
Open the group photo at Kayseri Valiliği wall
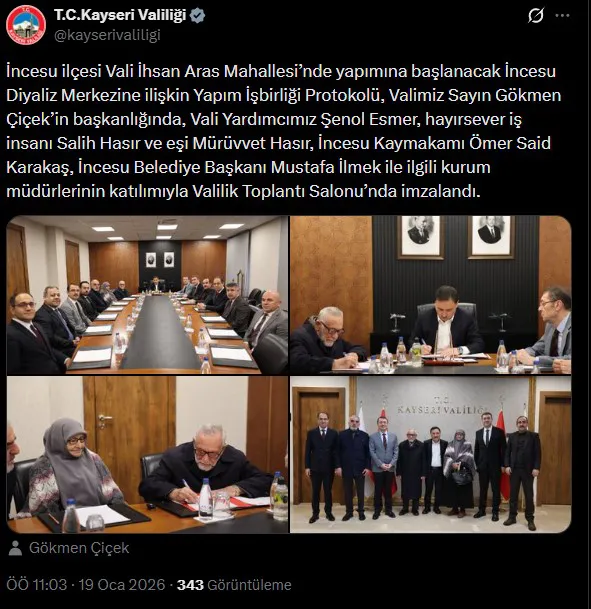[x=431, y=454]
